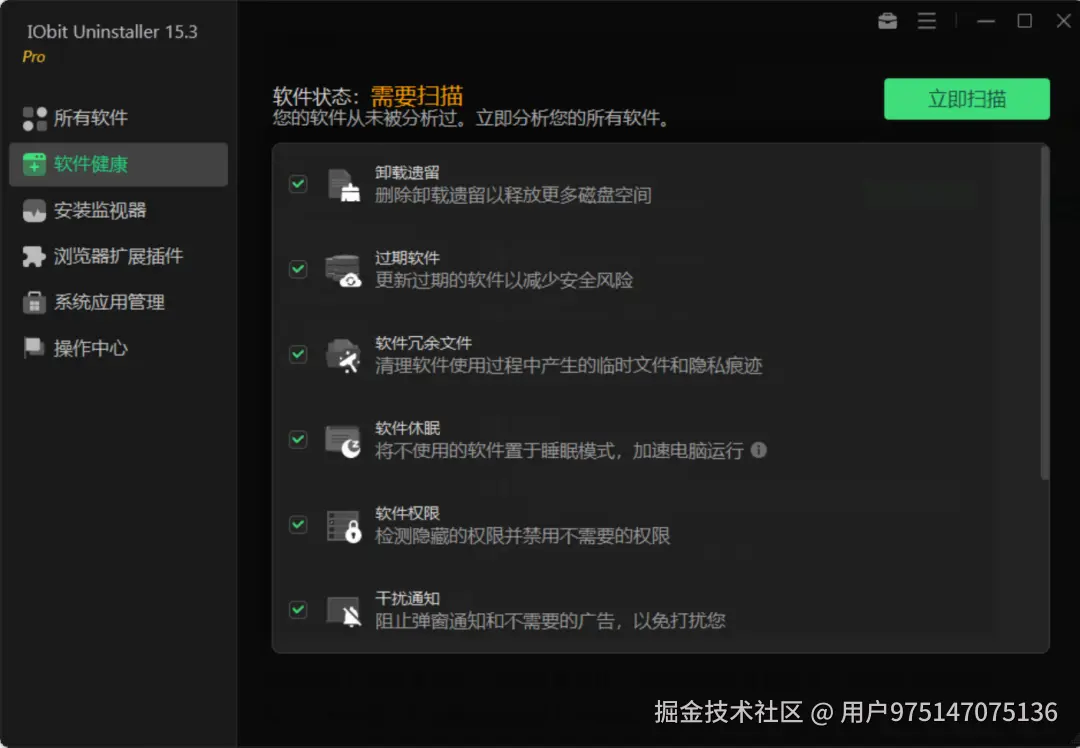This screenshot has height=748, width=1080.
Task: Minimize the IObit Uninstaller window
Action: coord(986,21)
